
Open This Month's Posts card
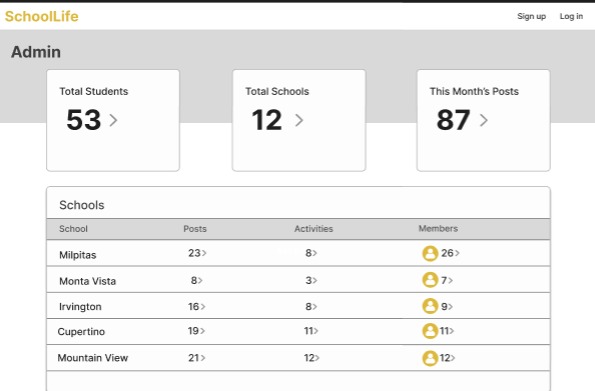483,120
